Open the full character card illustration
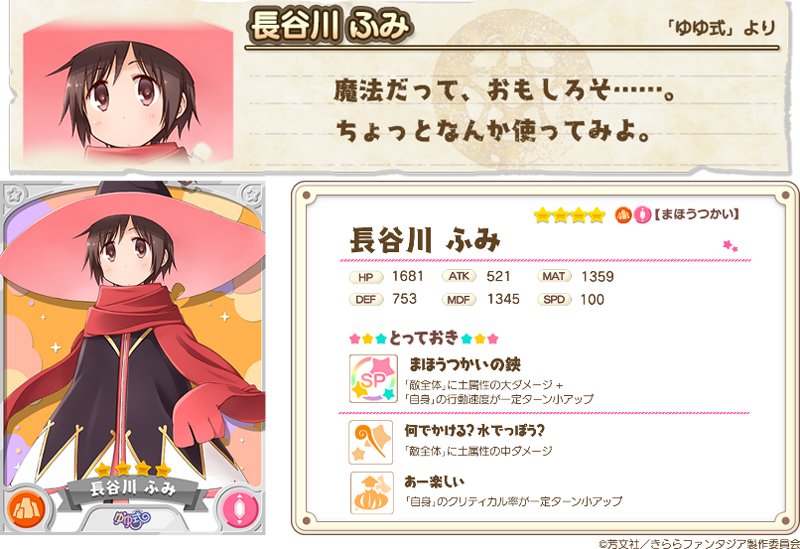Screen dimensions: 800x549 click(133, 357)
